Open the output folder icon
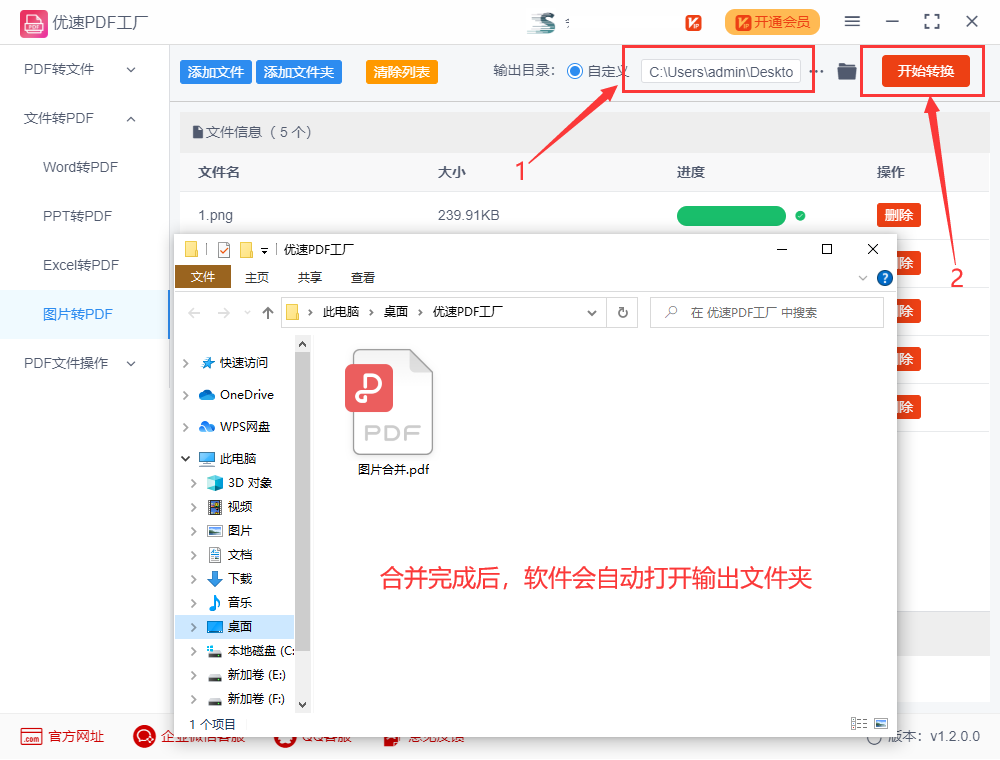Viewport: 1000px width, 760px height. pos(846,71)
